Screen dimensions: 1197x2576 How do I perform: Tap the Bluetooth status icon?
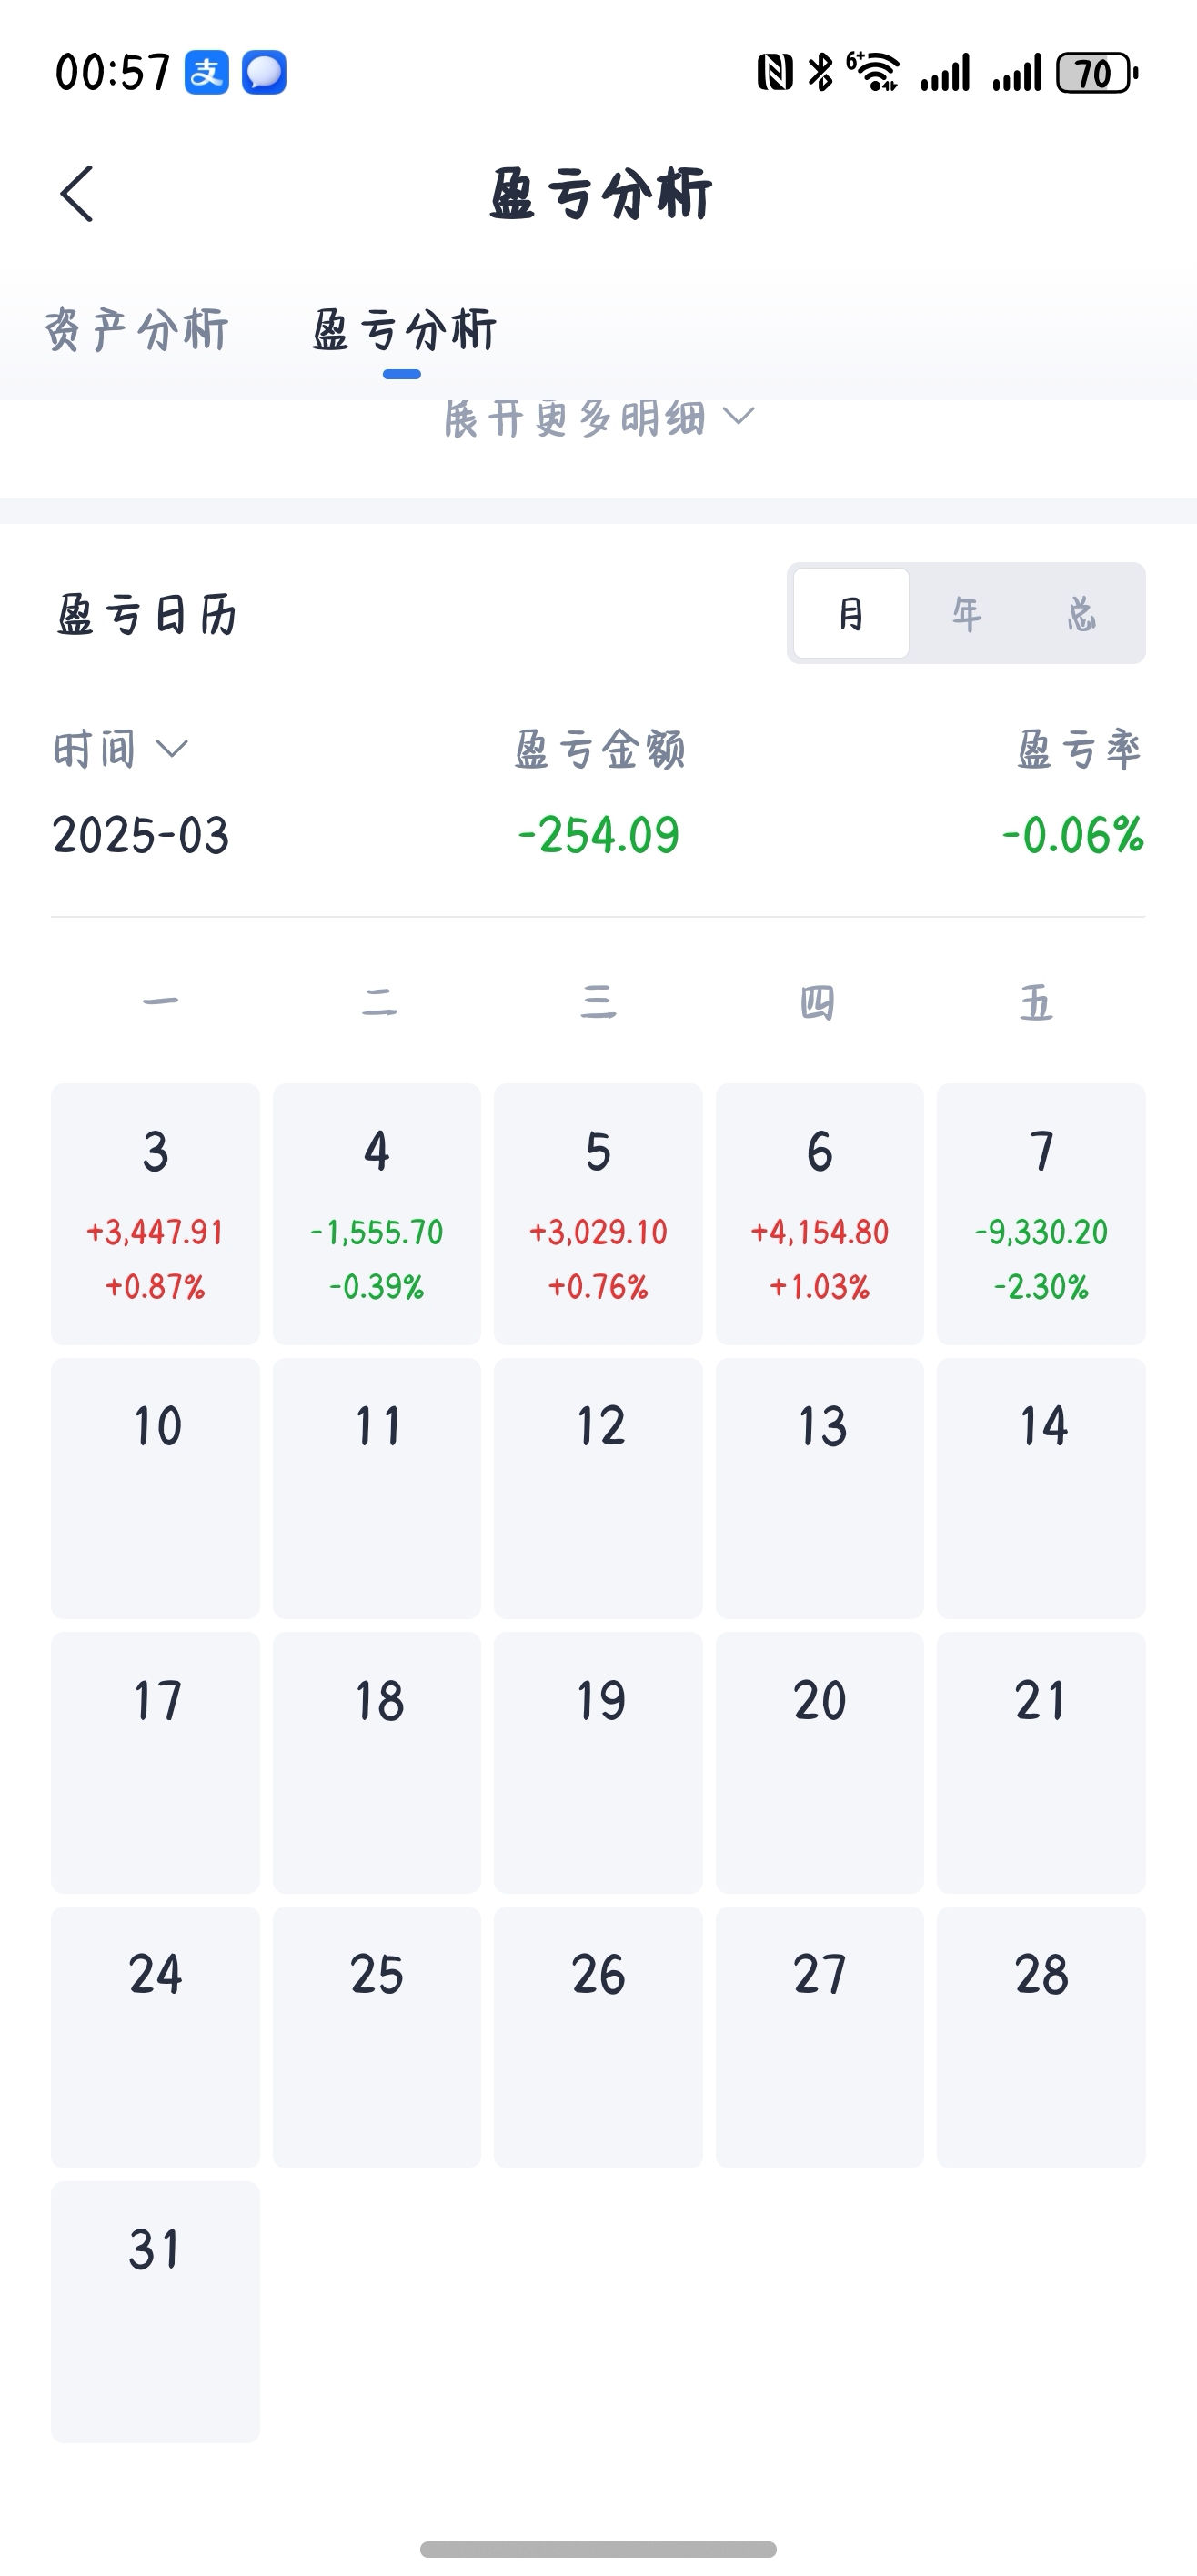821,73
